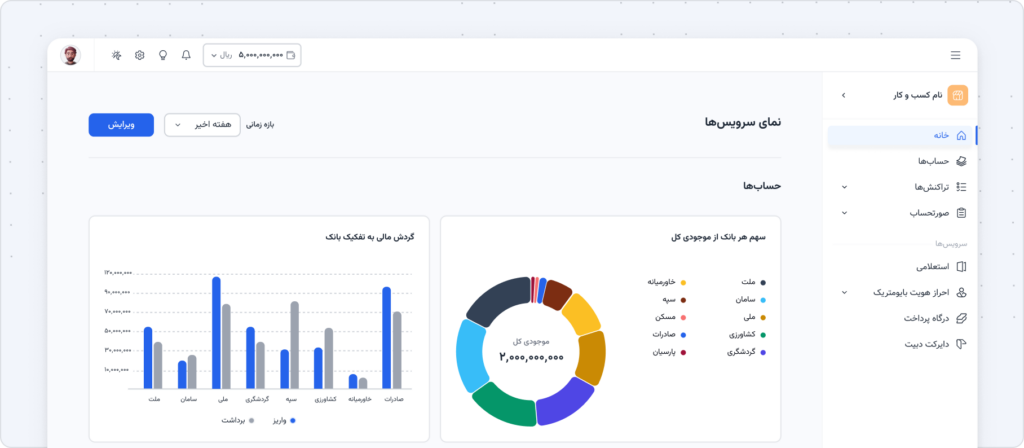The height and width of the screenshot is (448, 1024).
Task: Click the استعلامی service icon
Action: click(x=961, y=267)
